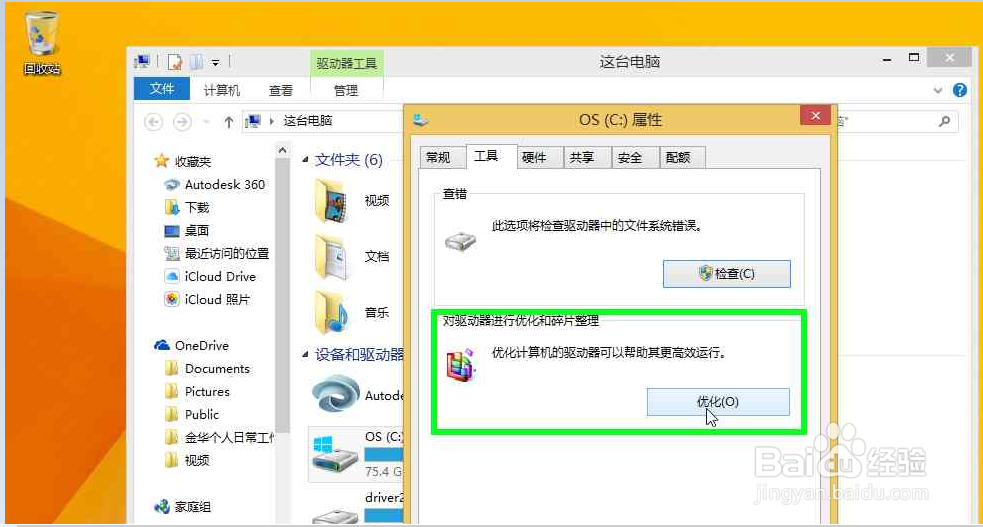Collapse the 文件夹 (6) group

tap(305, 160)
